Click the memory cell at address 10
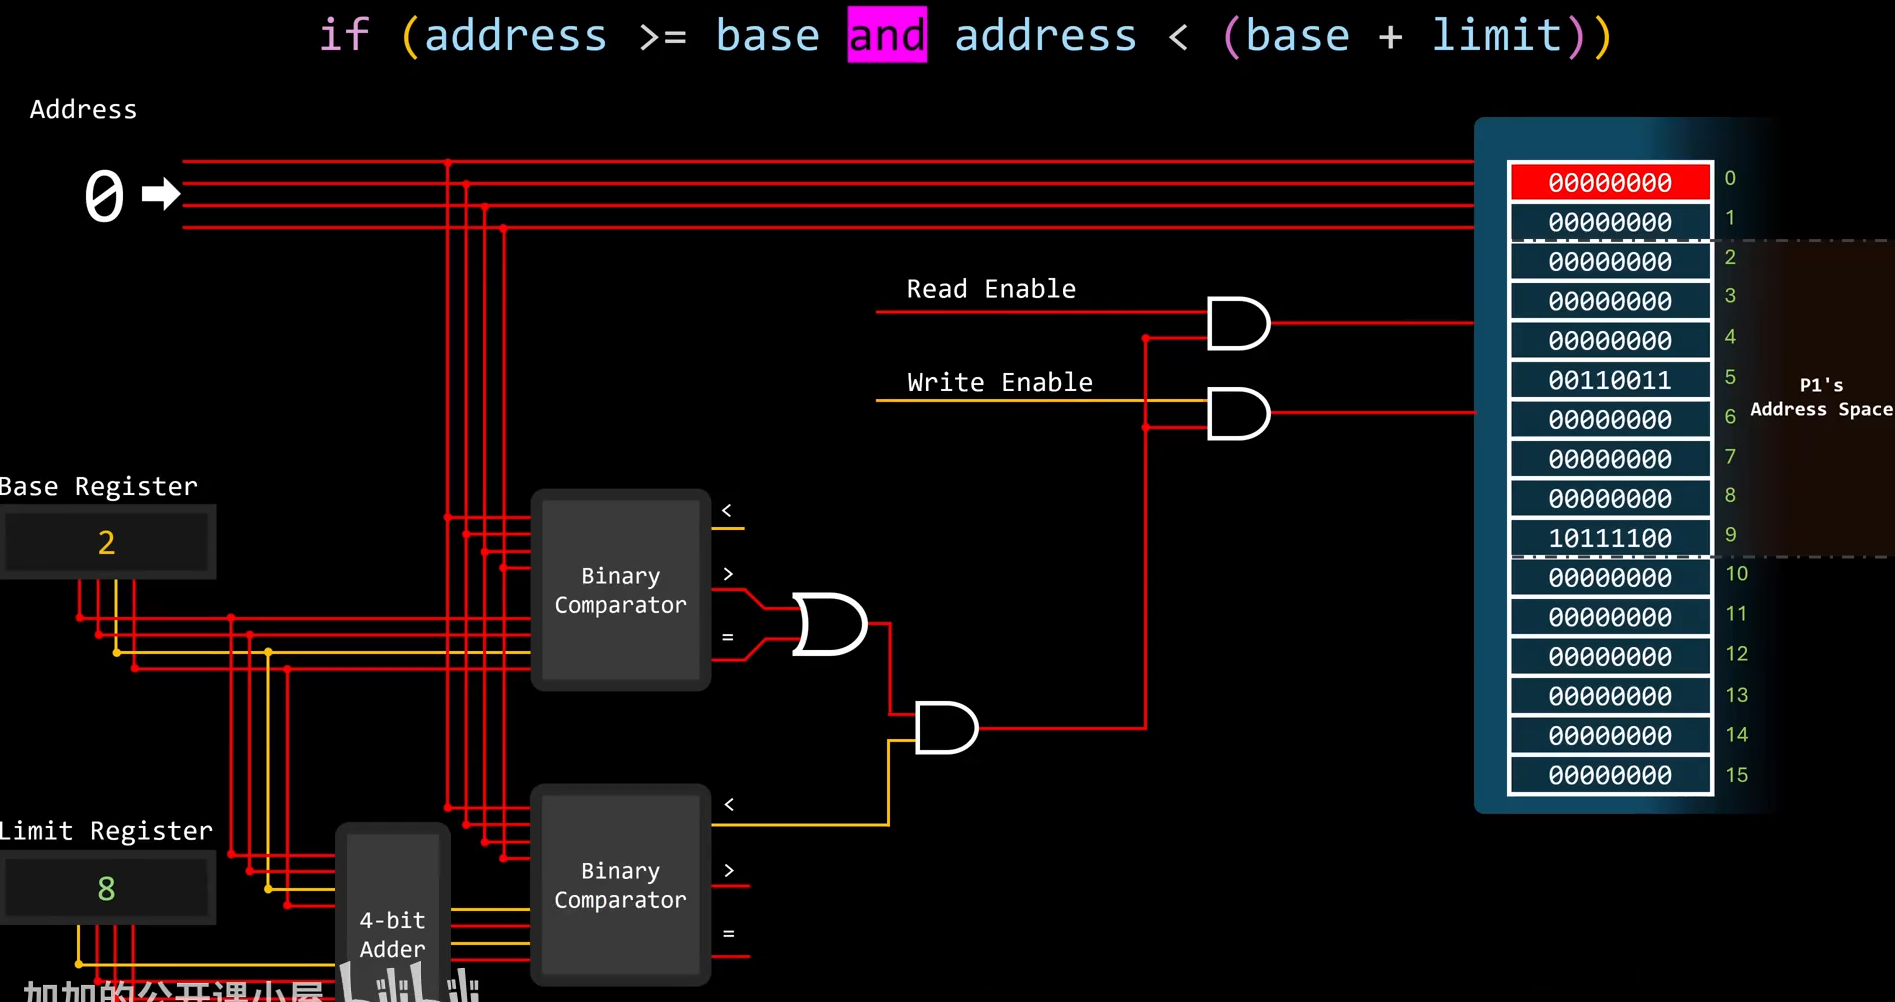 coord(1610,577)
